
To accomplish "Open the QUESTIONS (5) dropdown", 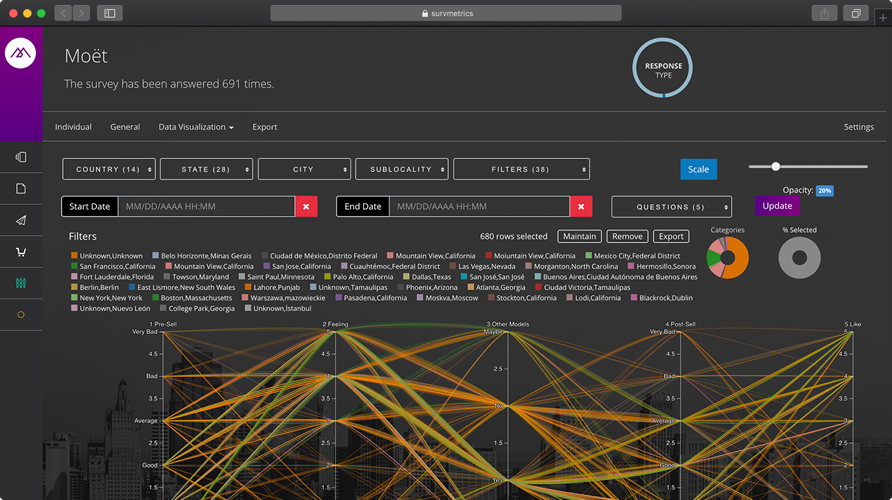I will click(671, 206).
